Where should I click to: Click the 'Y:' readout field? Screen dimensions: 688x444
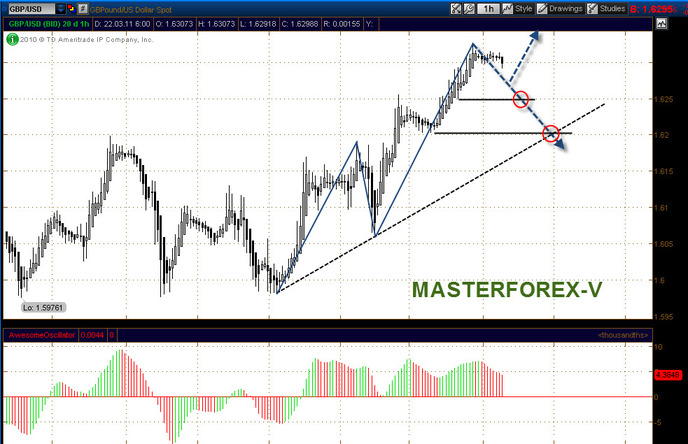[x=369, y=24]
